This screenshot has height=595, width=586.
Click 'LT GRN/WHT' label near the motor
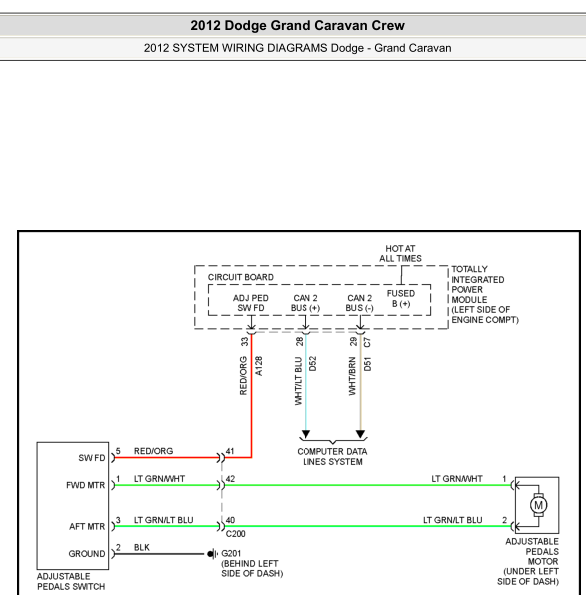click(x=457, y=479)
